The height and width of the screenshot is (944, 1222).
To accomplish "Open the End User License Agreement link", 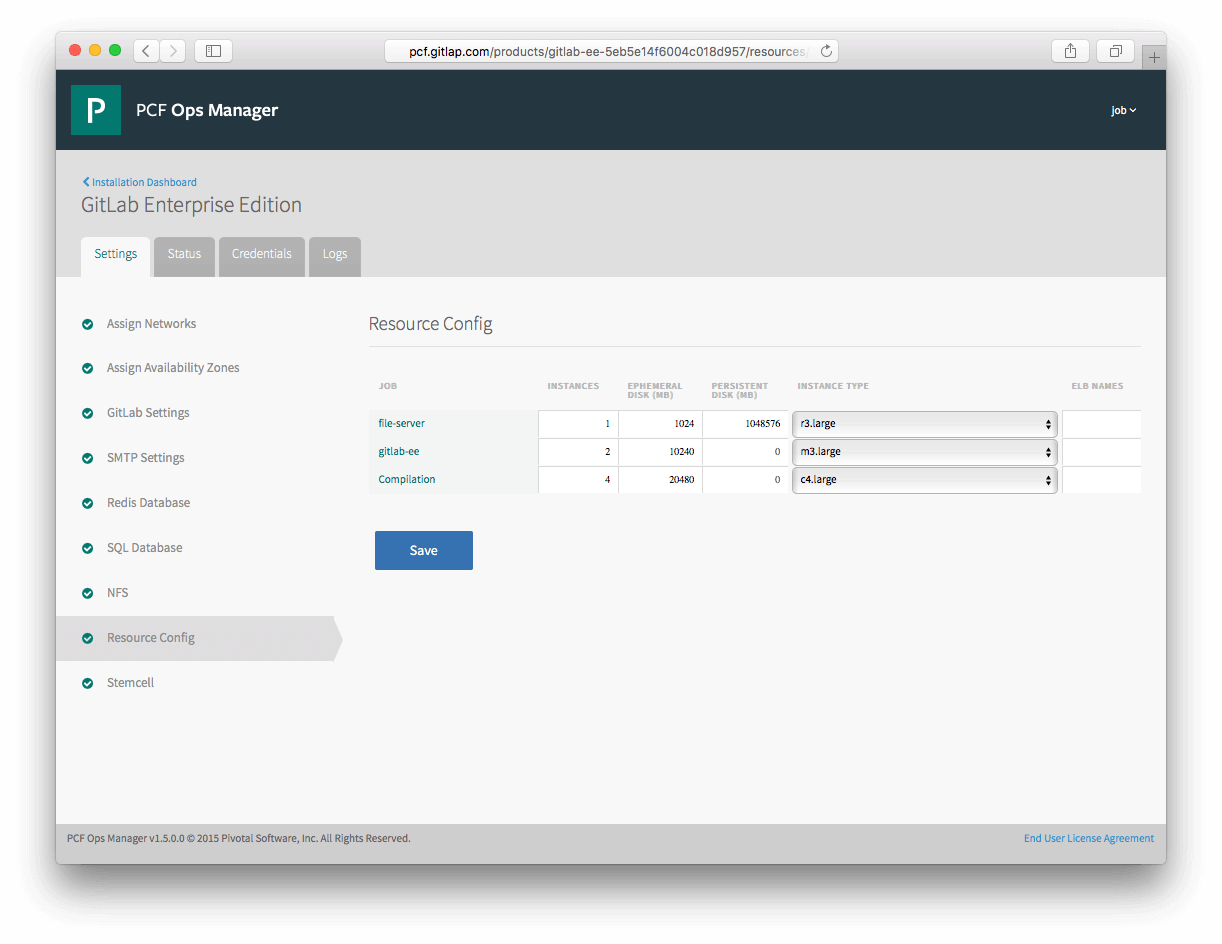I will tap(1088, 838).
